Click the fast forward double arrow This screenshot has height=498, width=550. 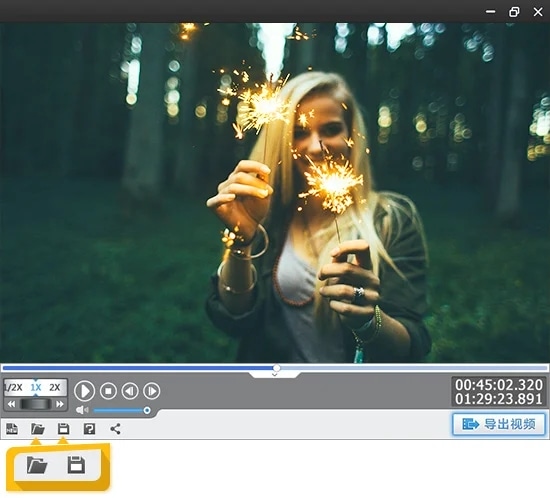60,404
